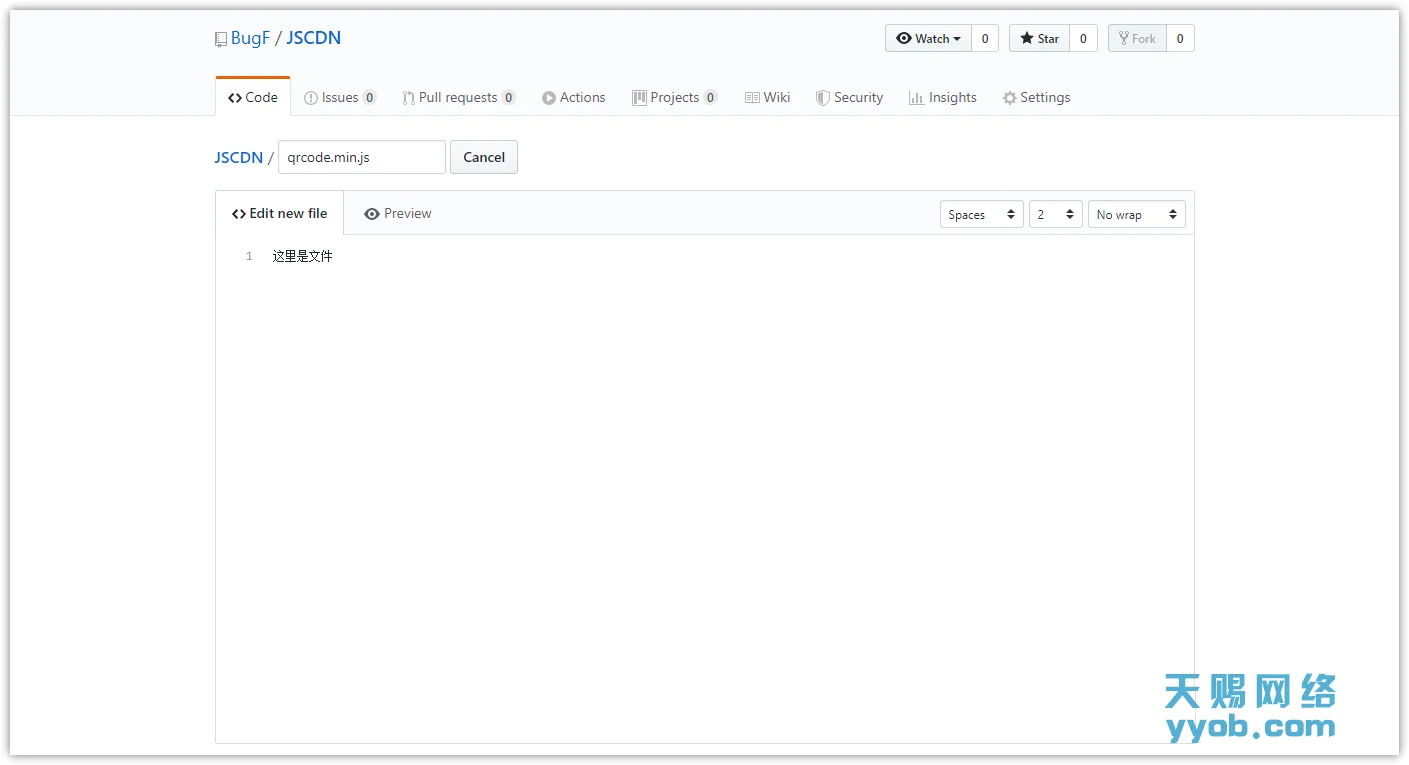Click the Security shield icon
The image size is (1409, 765).
coord(820,97)
